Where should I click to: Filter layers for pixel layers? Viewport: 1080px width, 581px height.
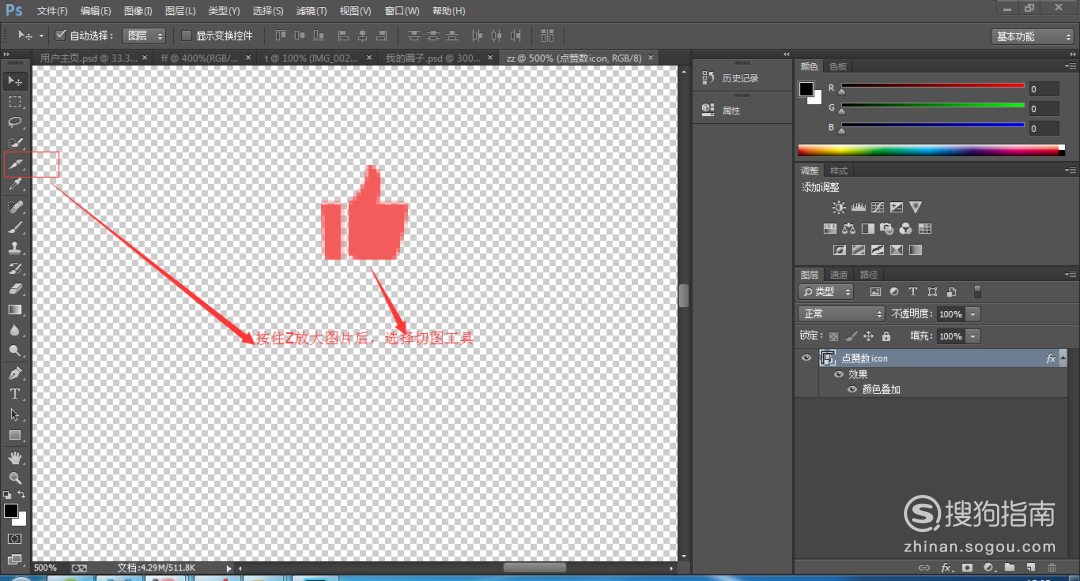click(x=875, y=292)
